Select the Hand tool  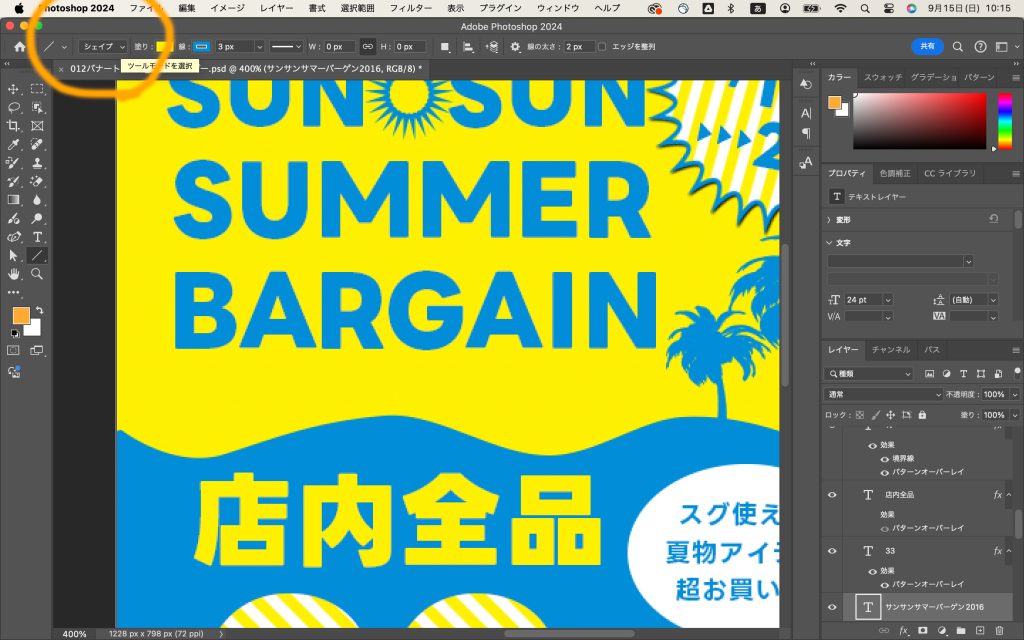pos(14,273)
